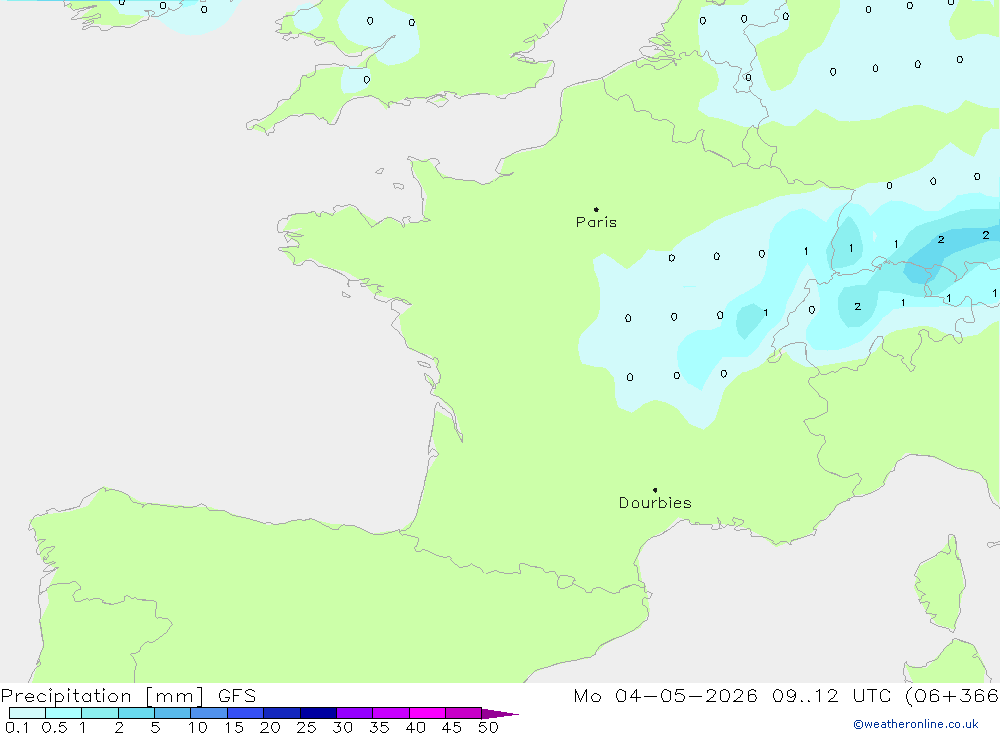The height and width of the screenshot is (733, 1000).
Task: Click the '0.1' legend scale label
Action: pyautogui.click(x=17, y=727)
